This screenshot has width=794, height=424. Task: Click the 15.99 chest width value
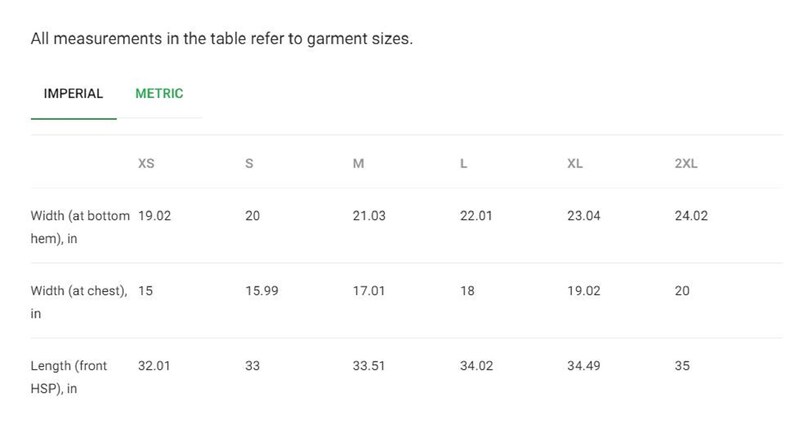click(x=262, y=291)
